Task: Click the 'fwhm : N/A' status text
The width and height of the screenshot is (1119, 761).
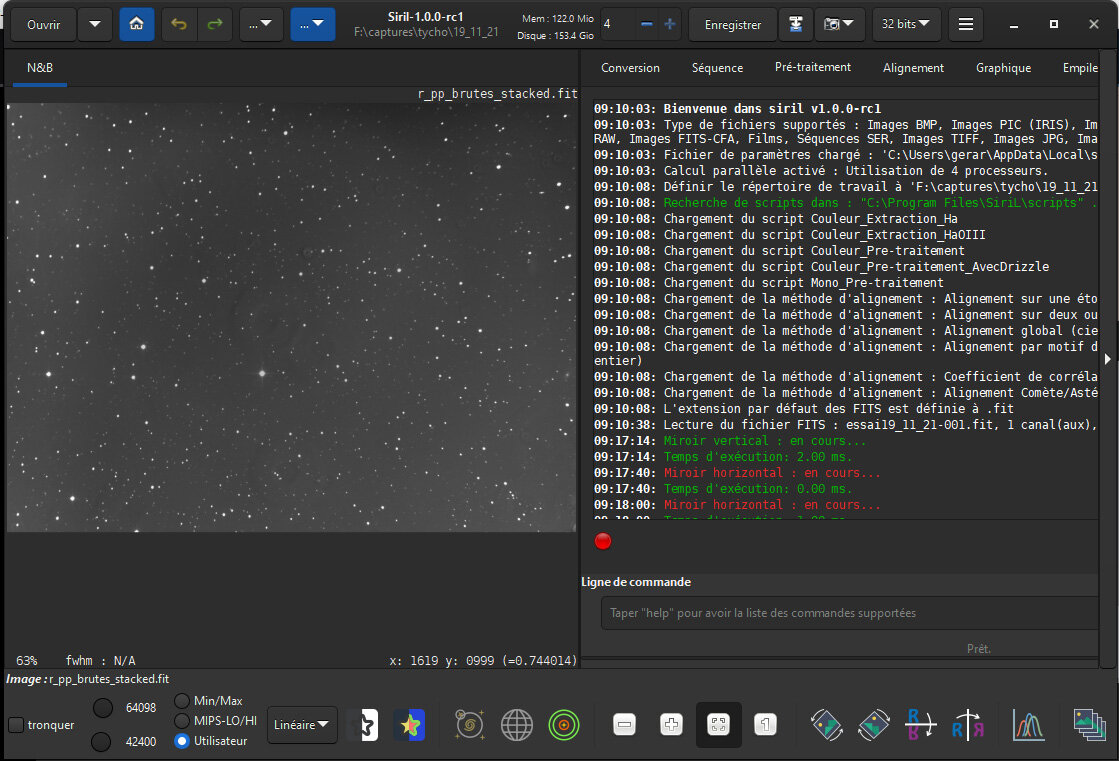Action: (101, 661)
